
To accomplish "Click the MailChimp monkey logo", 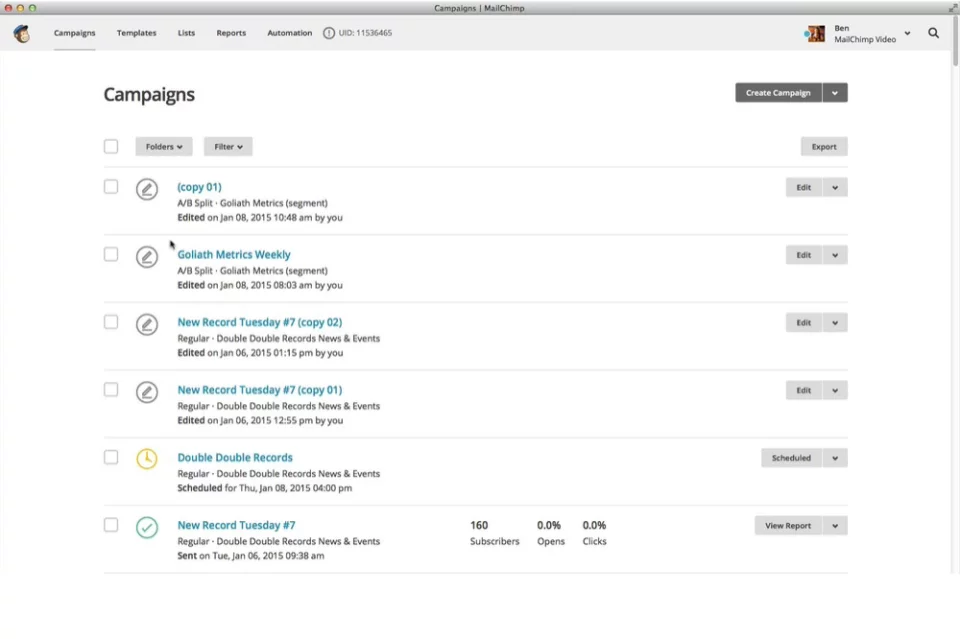I will (x=20, y=33).
